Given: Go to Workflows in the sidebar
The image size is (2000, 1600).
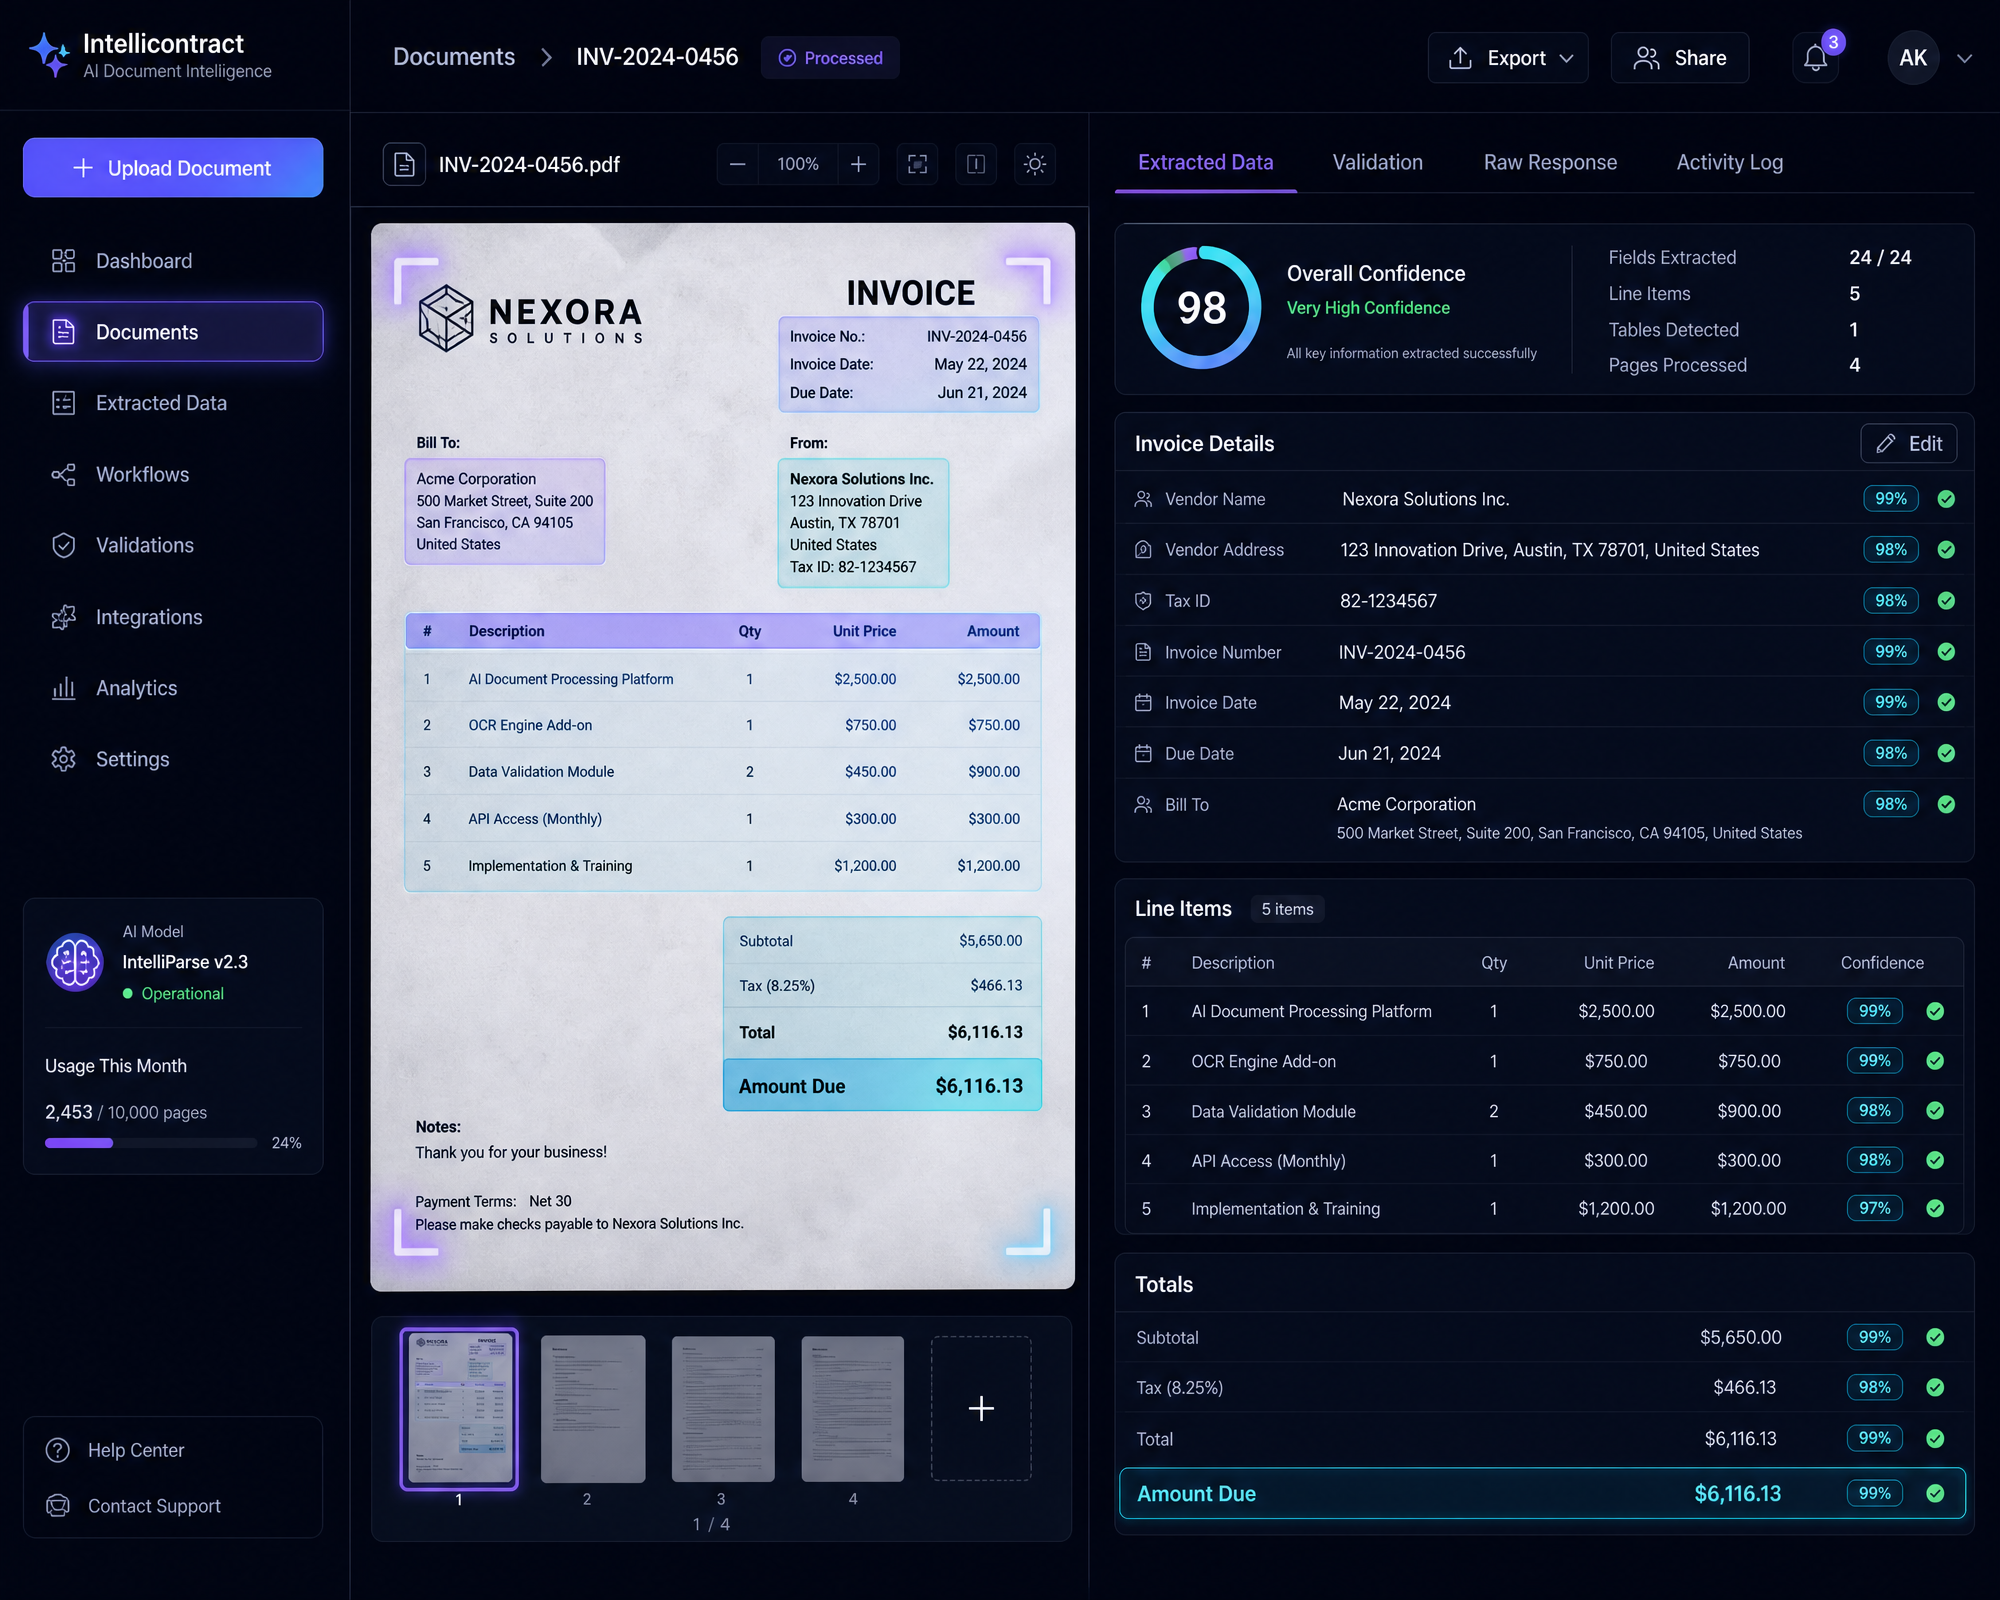Looking at the screenshot, I should pos(173,474).
